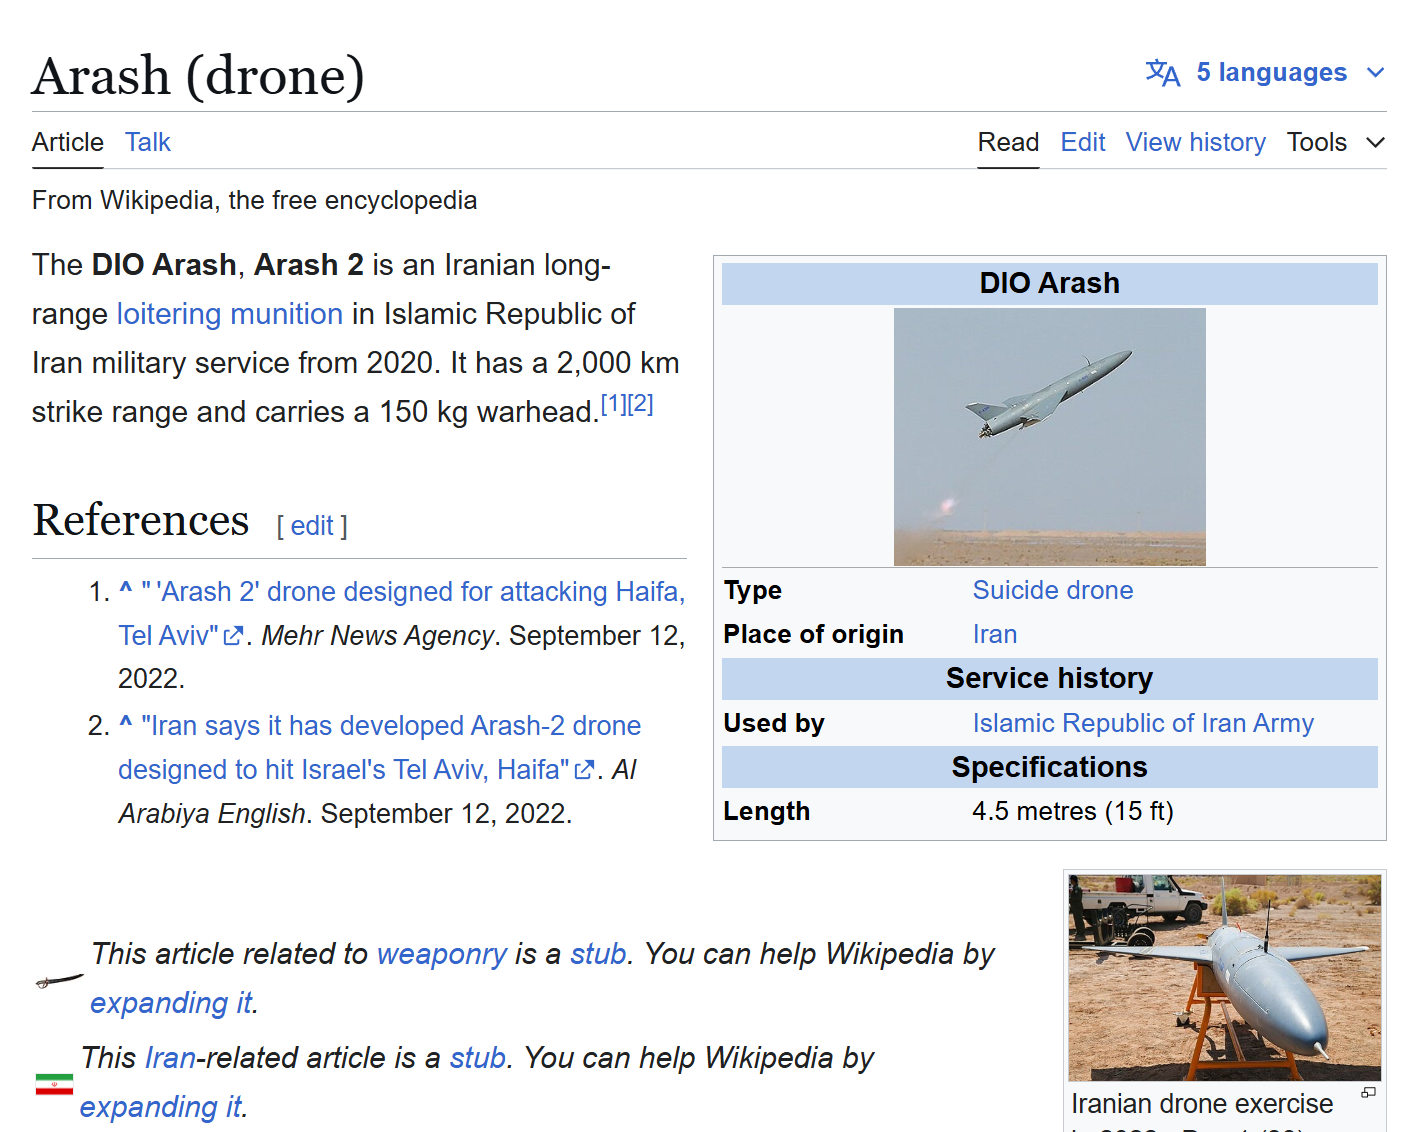Open the Iran link in stub notice
The image size is (1406, 1132).
tap(171, 1058)
